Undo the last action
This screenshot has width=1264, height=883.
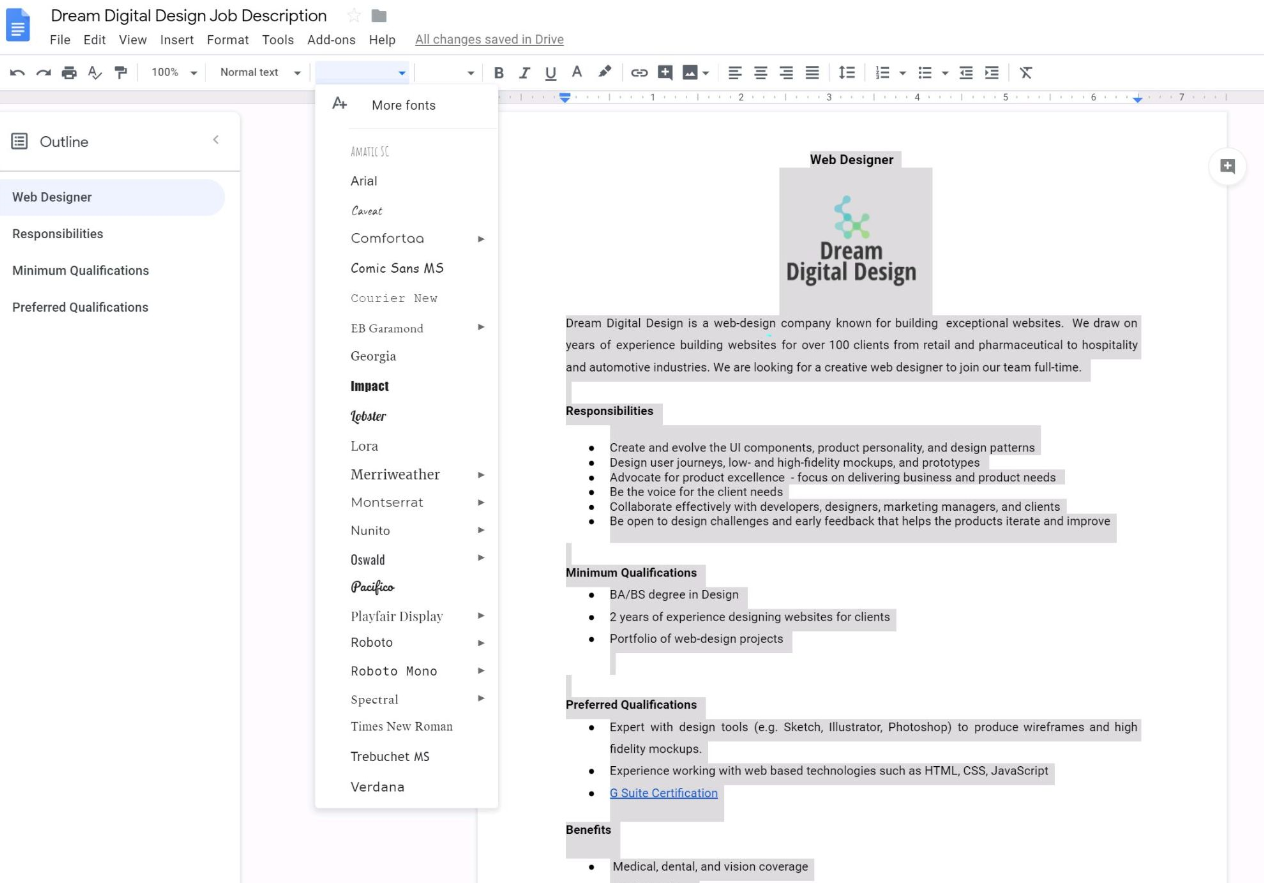coord(17,72)
